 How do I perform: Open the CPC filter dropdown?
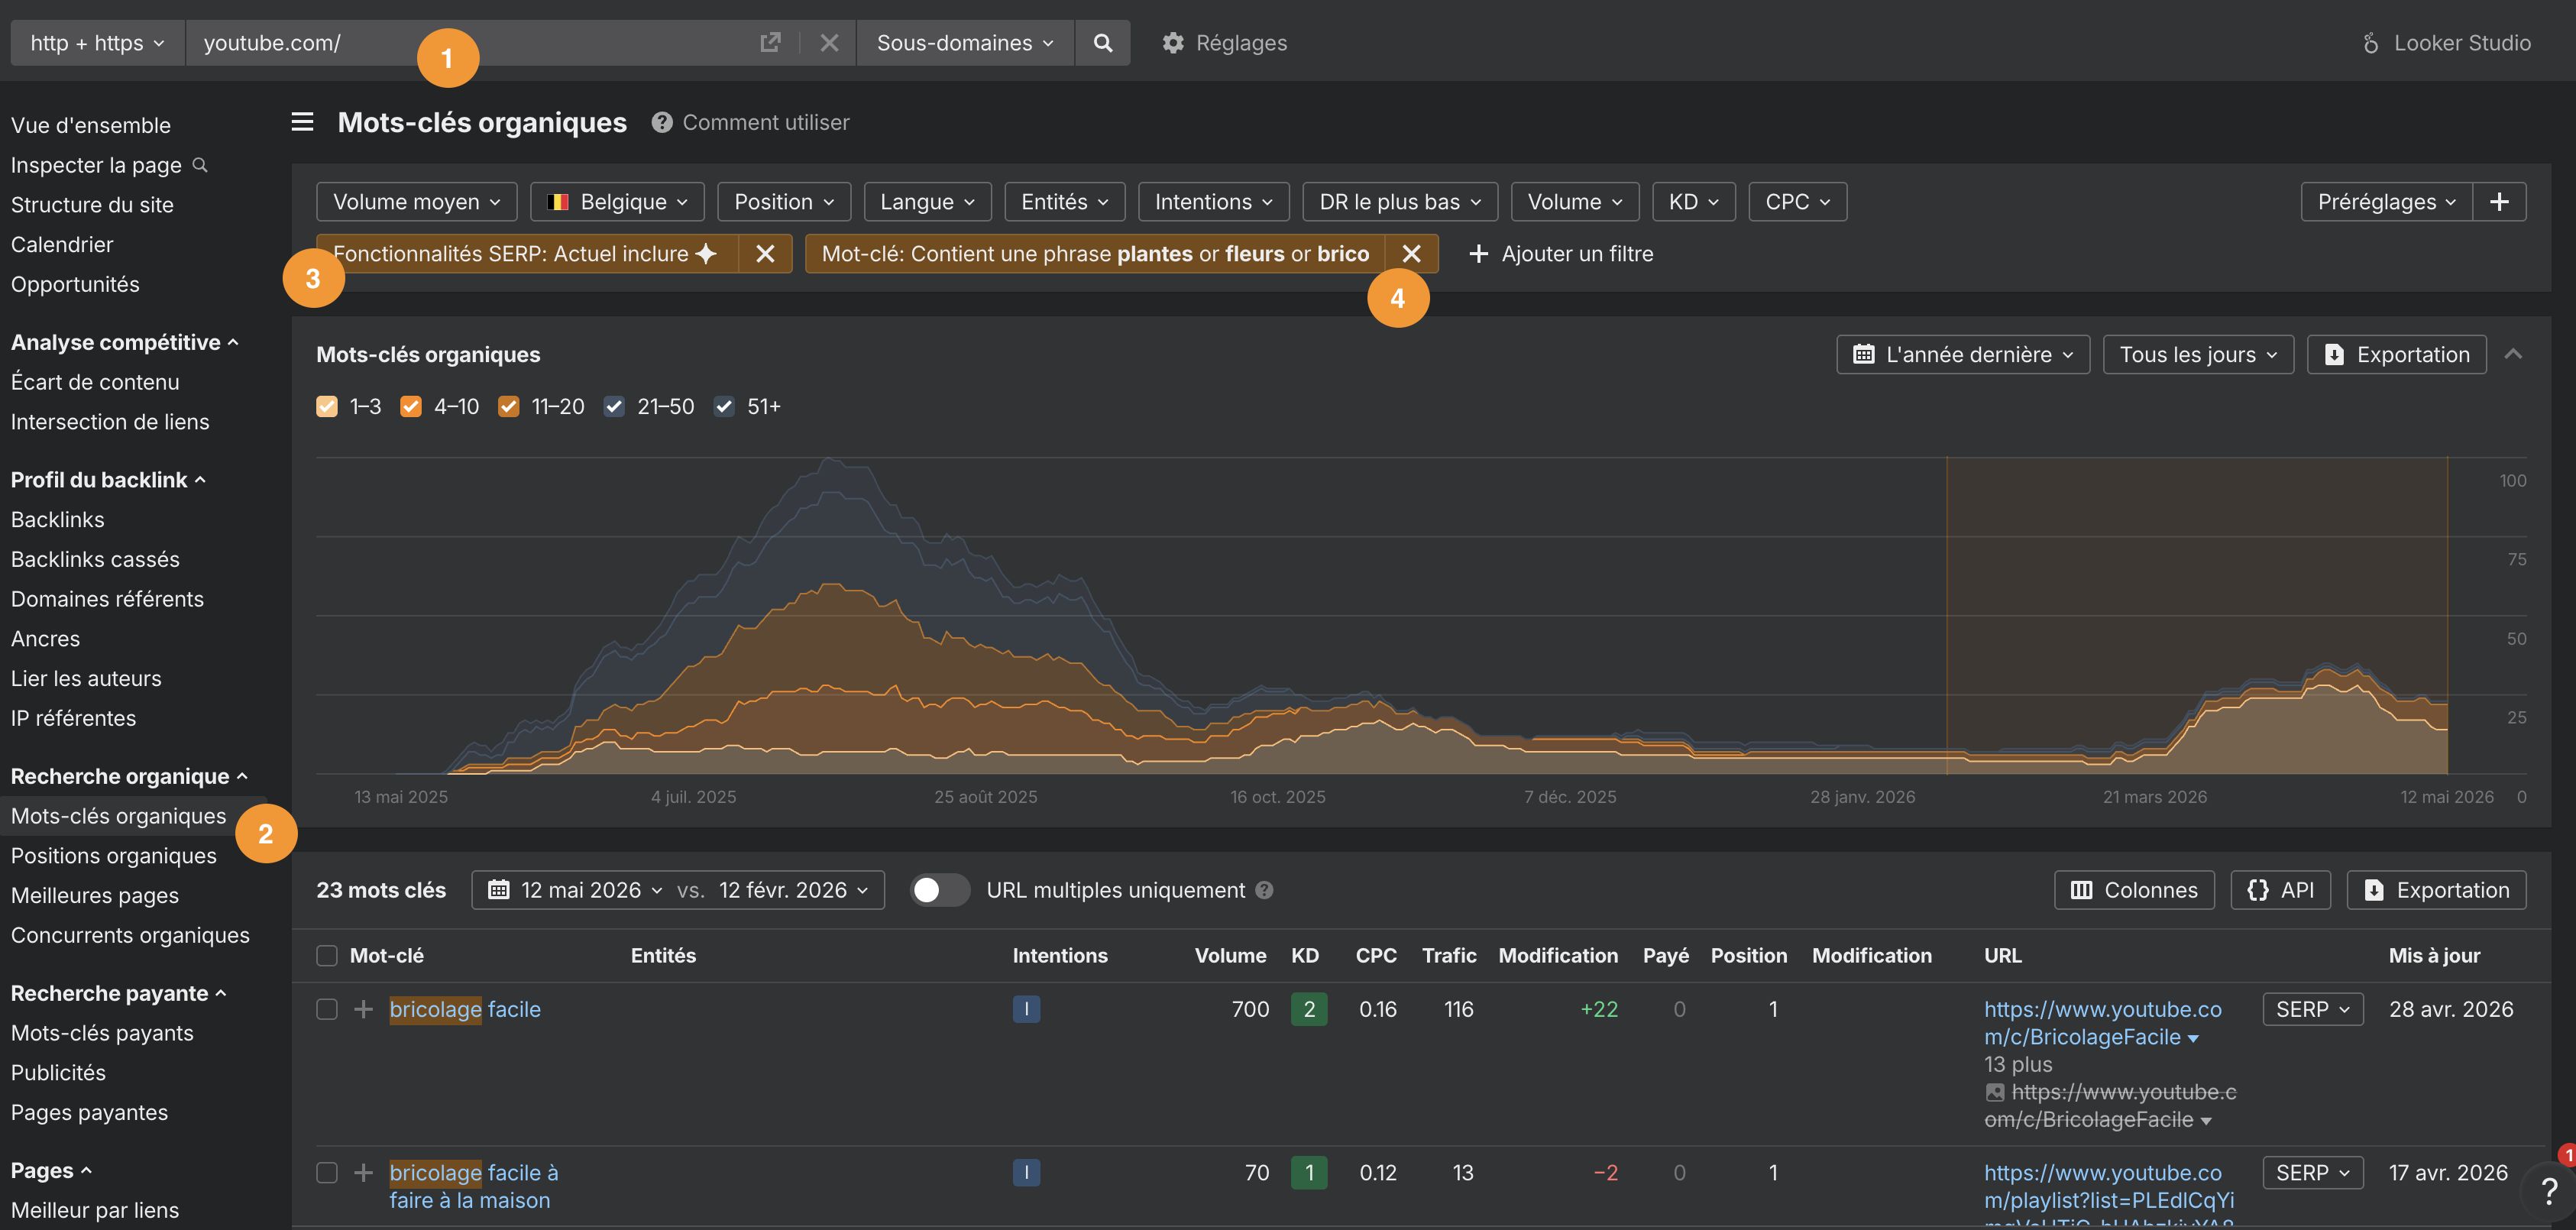[x=1798, y=202]
